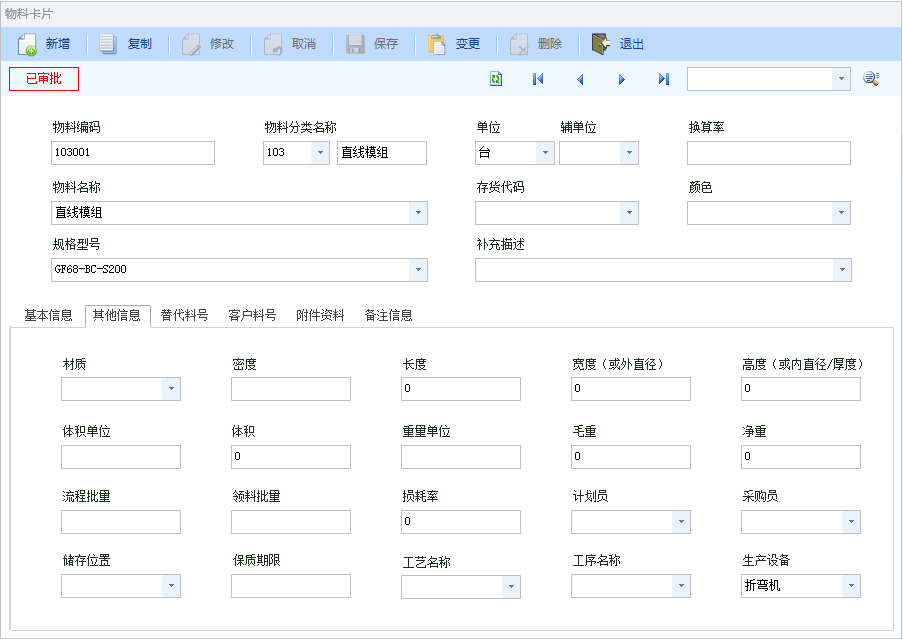Go to previous record arrow
Screen dimensions: 903x639
[580, 79]
